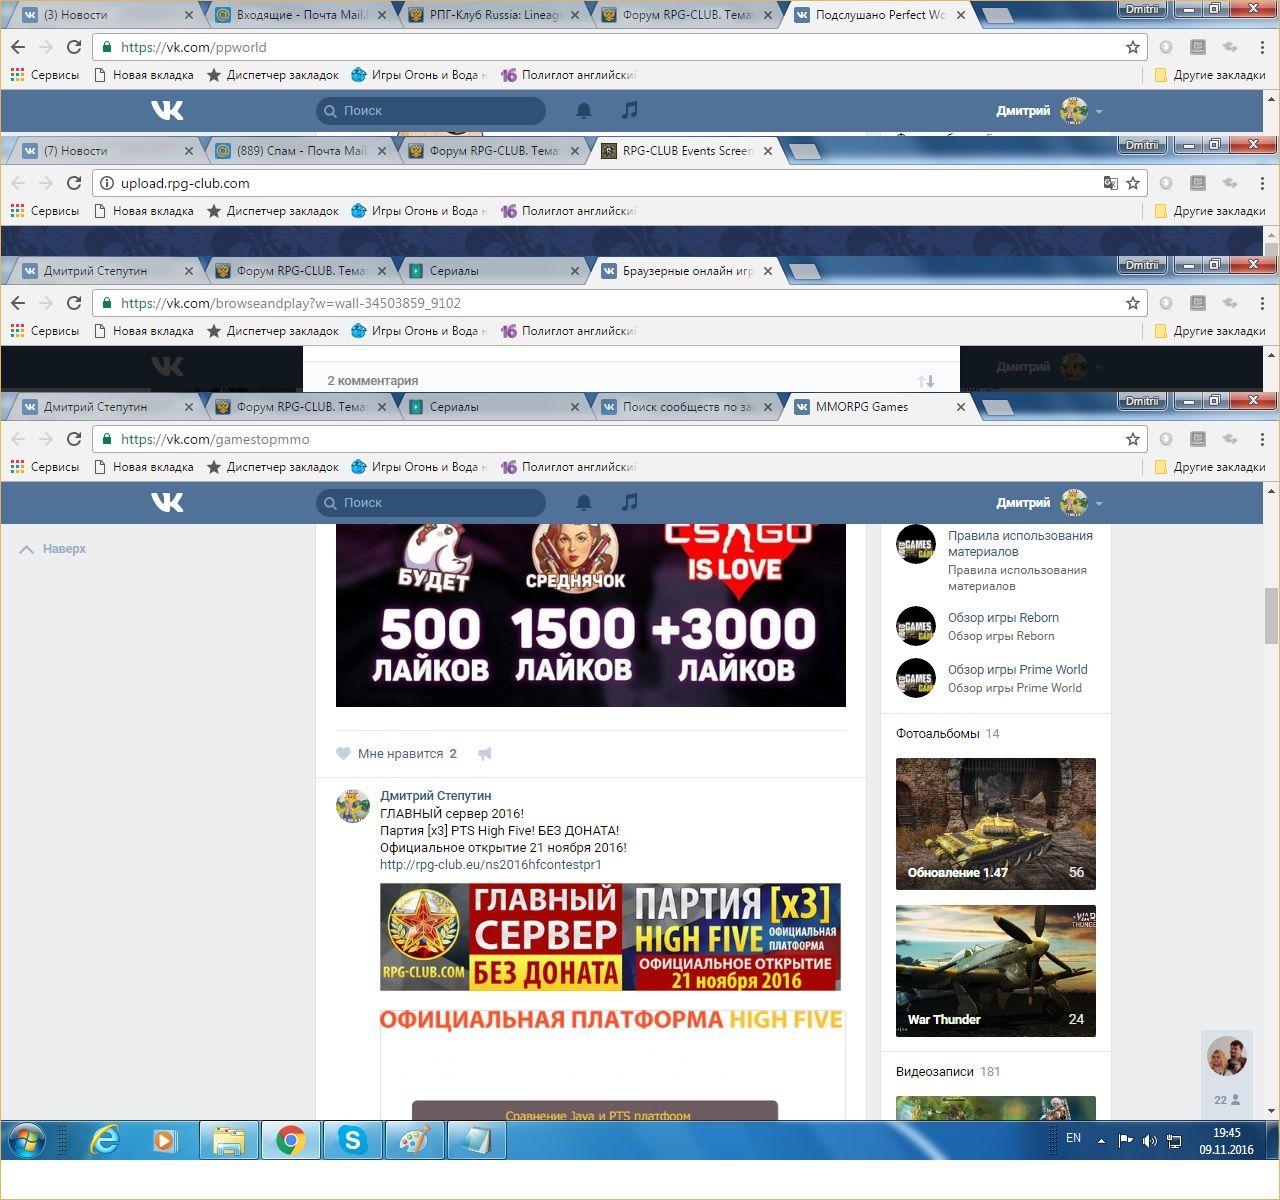Screen dimensions: 1280x1200
Task: Focus address bar showing vk.com/gamestopmmo
Action: (x=619, y=439)
